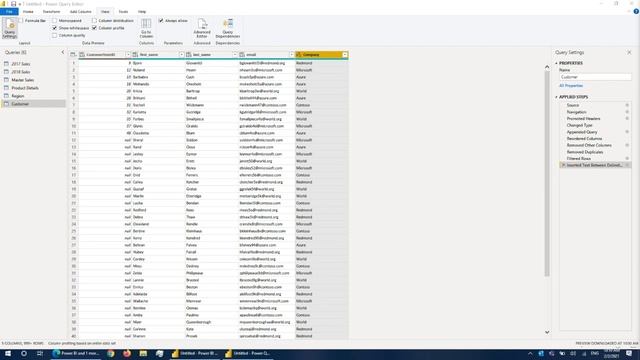The height and width of the screenshot is (360, 640).
Task: Click the data type icon of the first_name column
Action: point(135,55)
